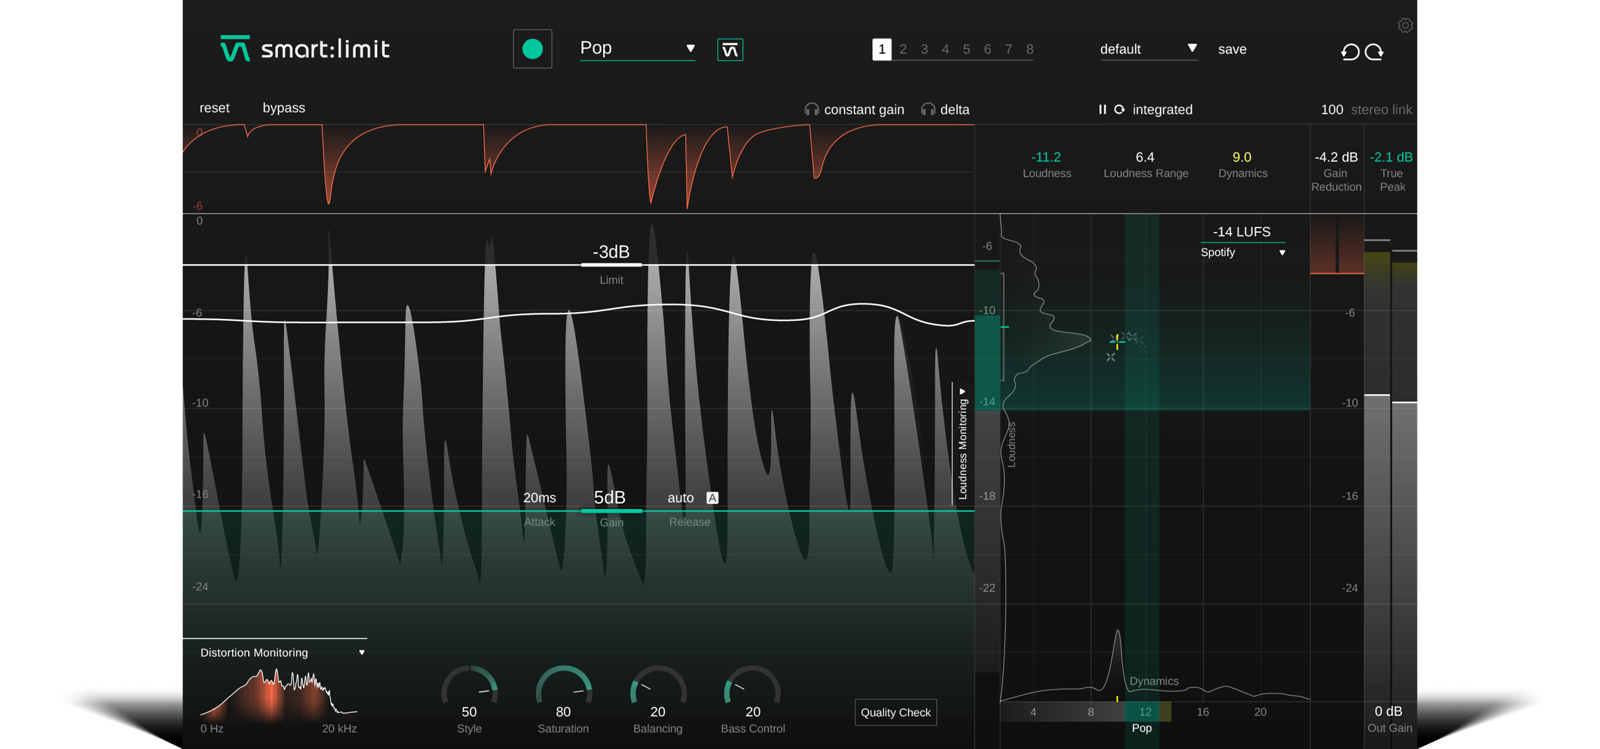This screenshot has width=1600, height=749.
Task: Click the -14 LUFS target value
Action: pyautogui.click(x=1242, y=232)
